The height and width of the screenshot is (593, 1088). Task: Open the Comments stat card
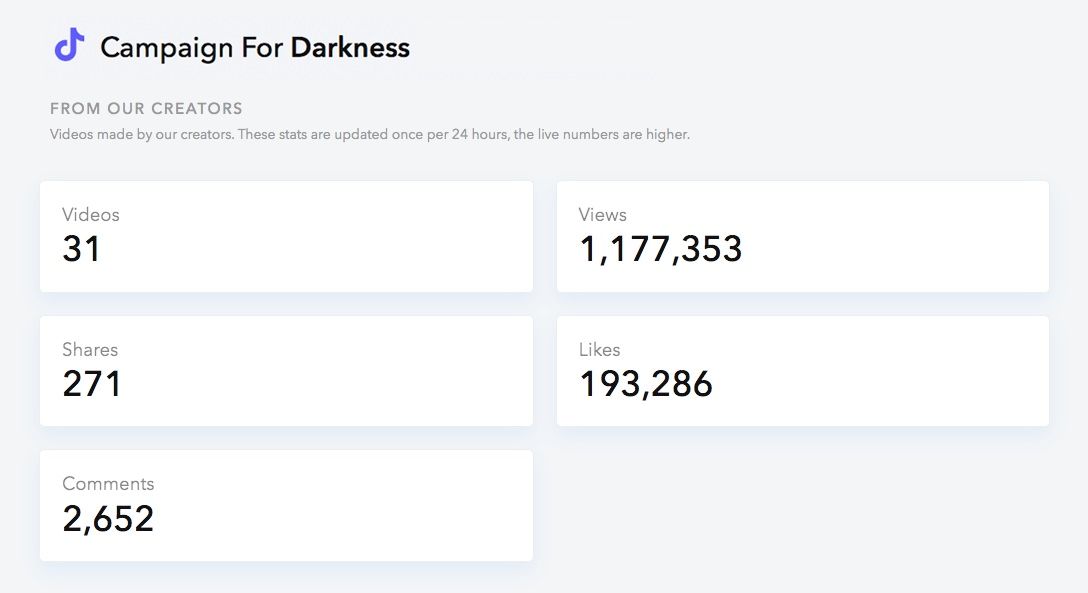click(x=287, y=506)
